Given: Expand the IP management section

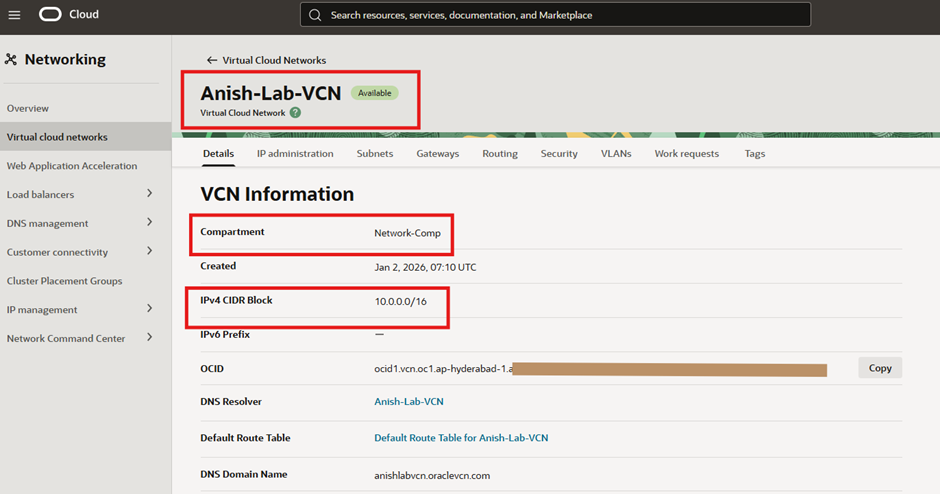Looking at the screenshot, I should tap(149, 309).
